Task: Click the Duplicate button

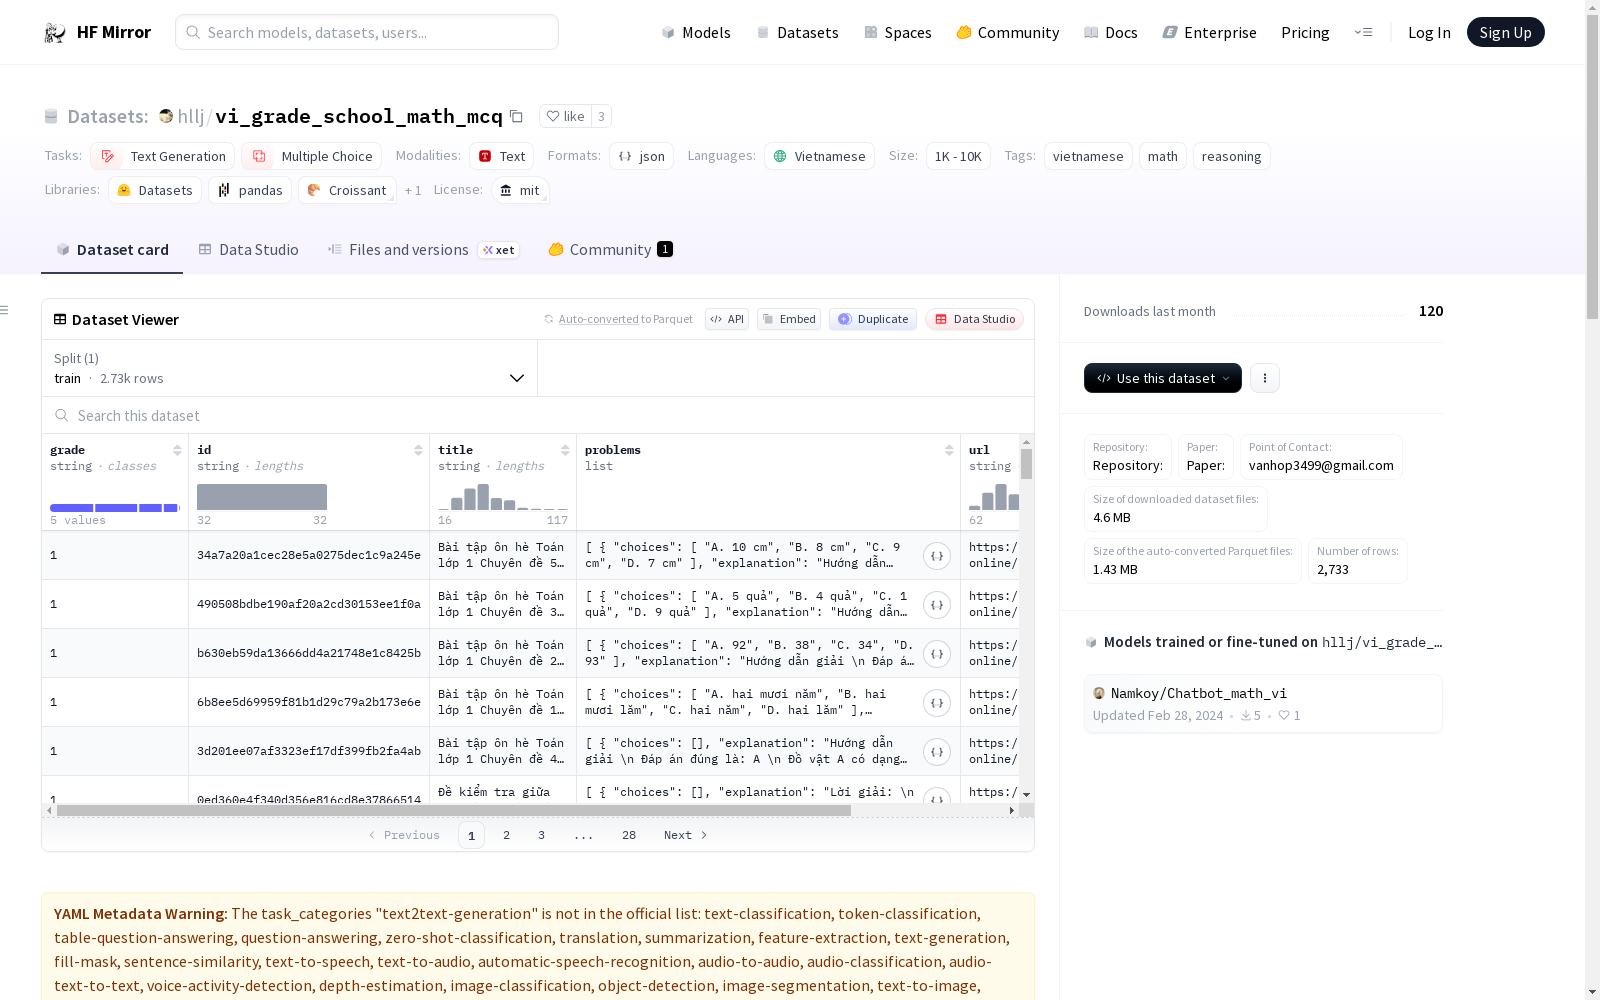Action: [873, 319]
